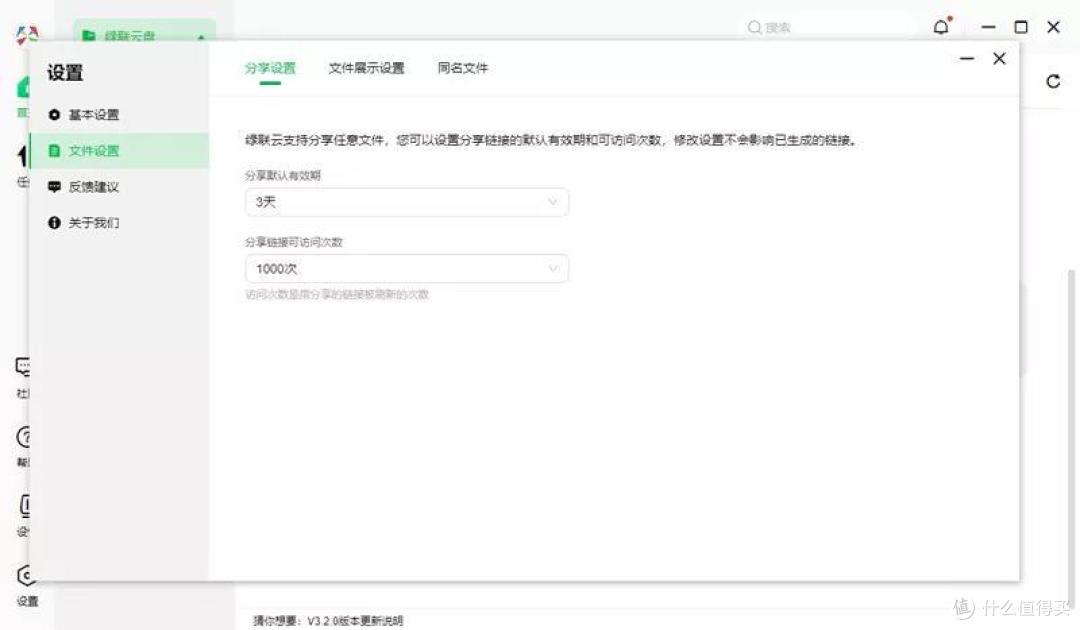Click the 设置 gear icon in left rail

(x=26, y=576)
